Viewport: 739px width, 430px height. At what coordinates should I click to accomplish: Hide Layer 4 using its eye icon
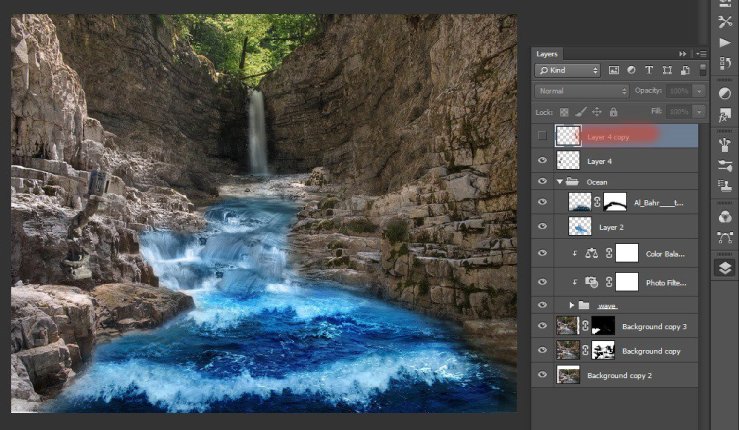(x=542, y=160)
